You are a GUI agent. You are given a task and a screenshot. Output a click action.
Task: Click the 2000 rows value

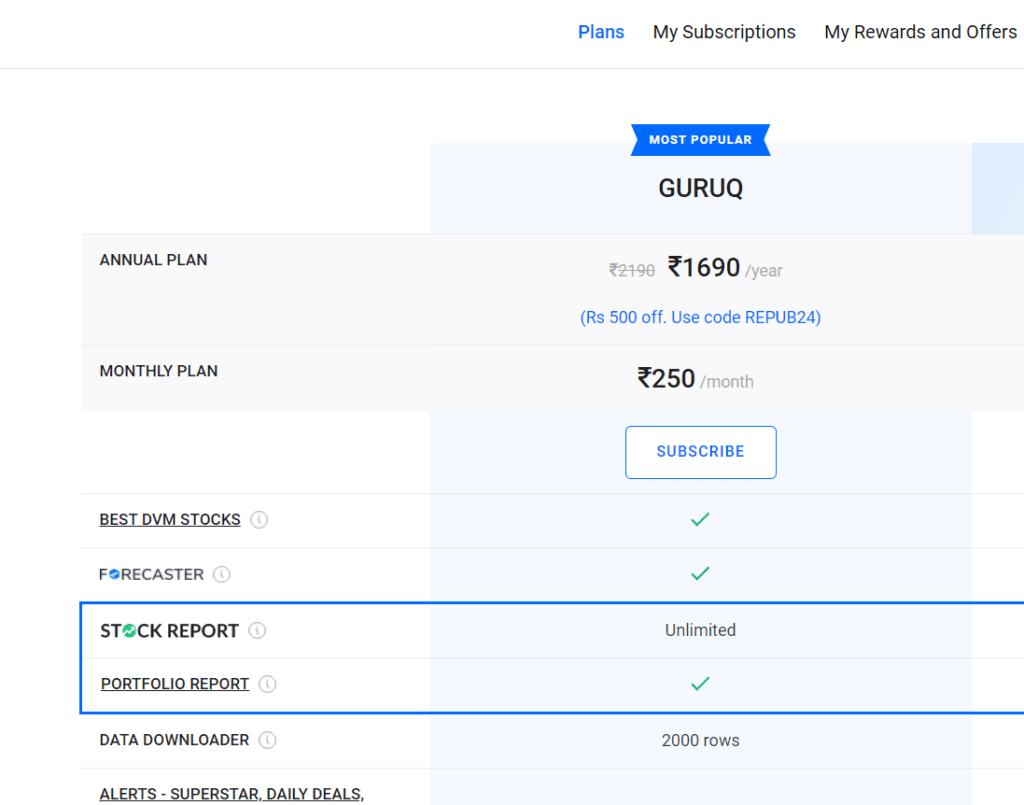coord(701,740)
